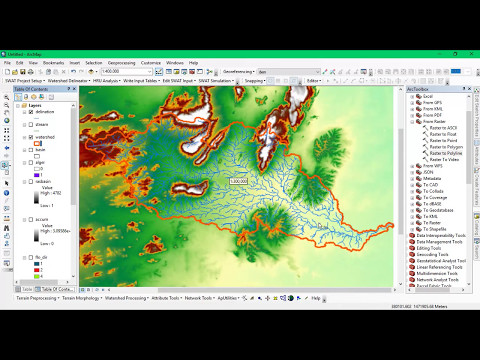Open the HRU Analysis dropdown
The image size is (480, 360).
107,81
